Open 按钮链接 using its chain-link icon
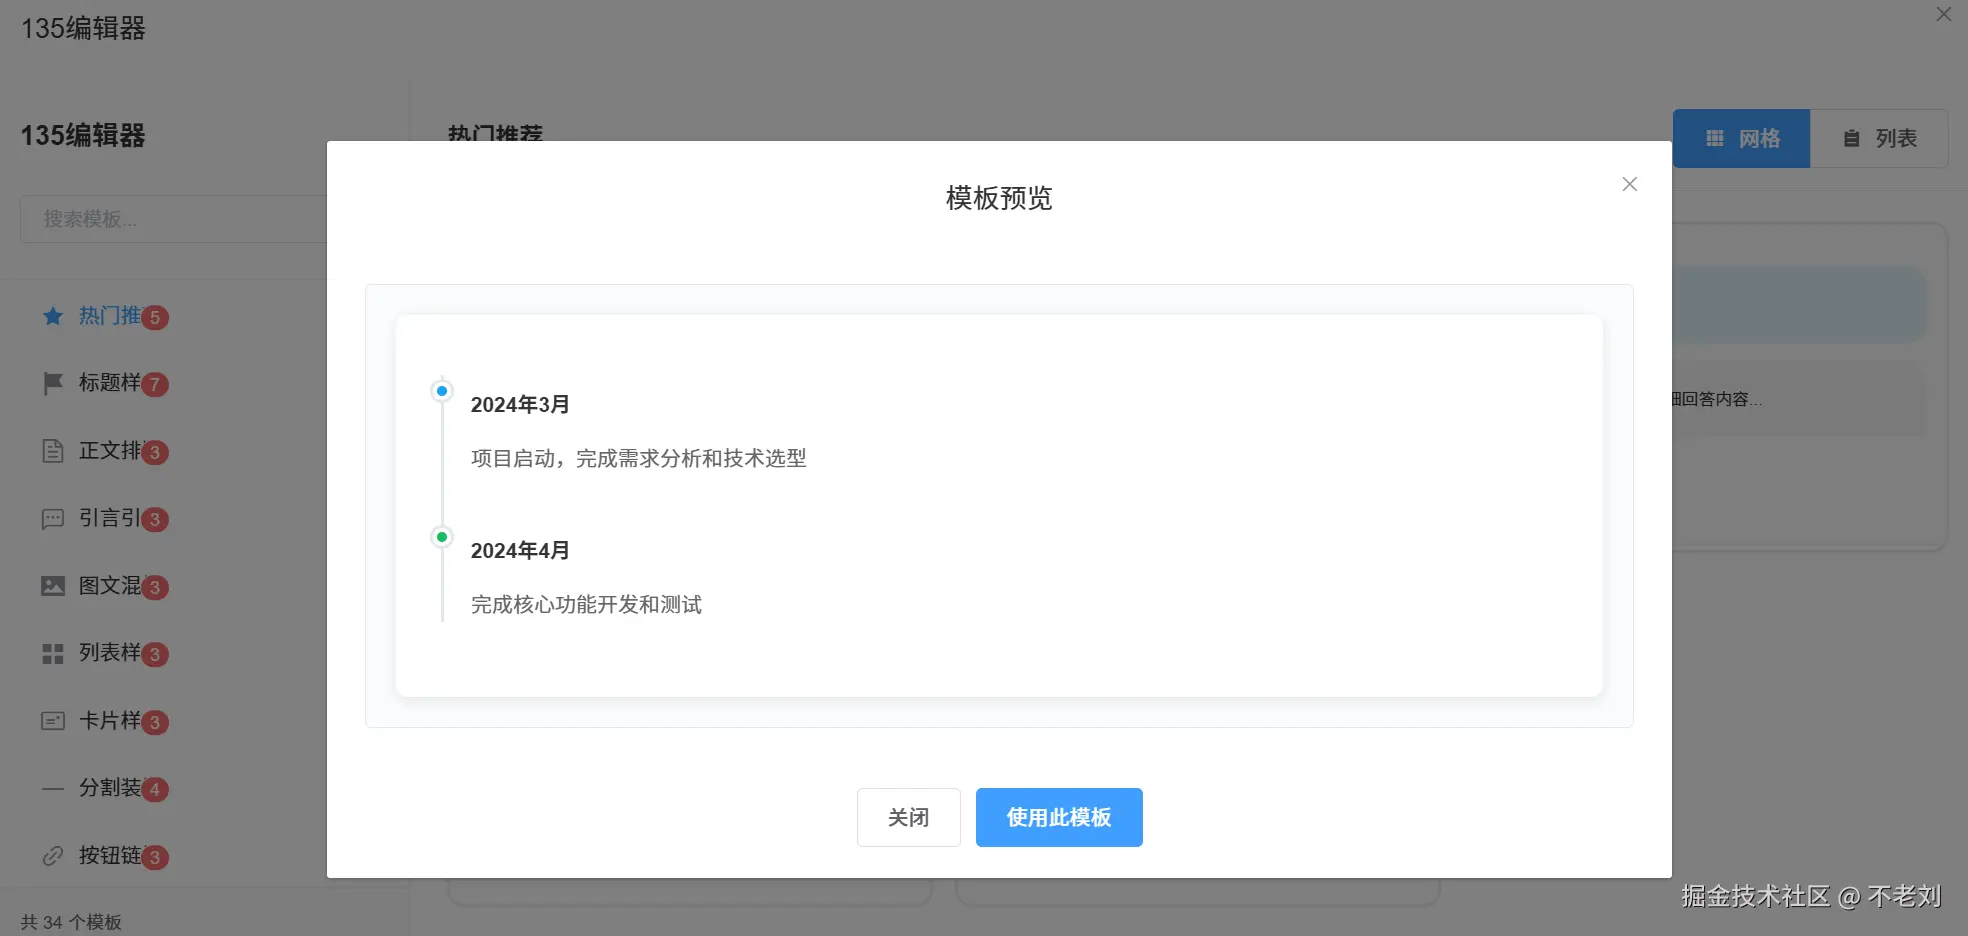This screenshot has width=1968, height=936. coord(52,856)
